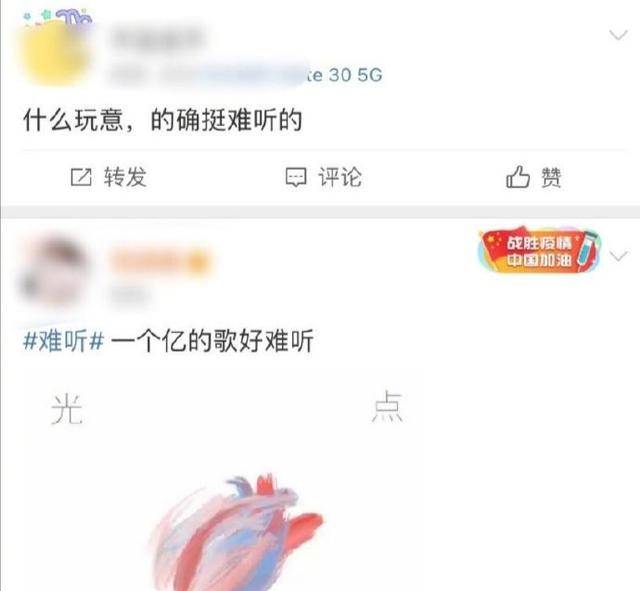This screenshot has height=591, width=640.
Task: Open the first poster's blurred username
Action: (x=157, y=38)
